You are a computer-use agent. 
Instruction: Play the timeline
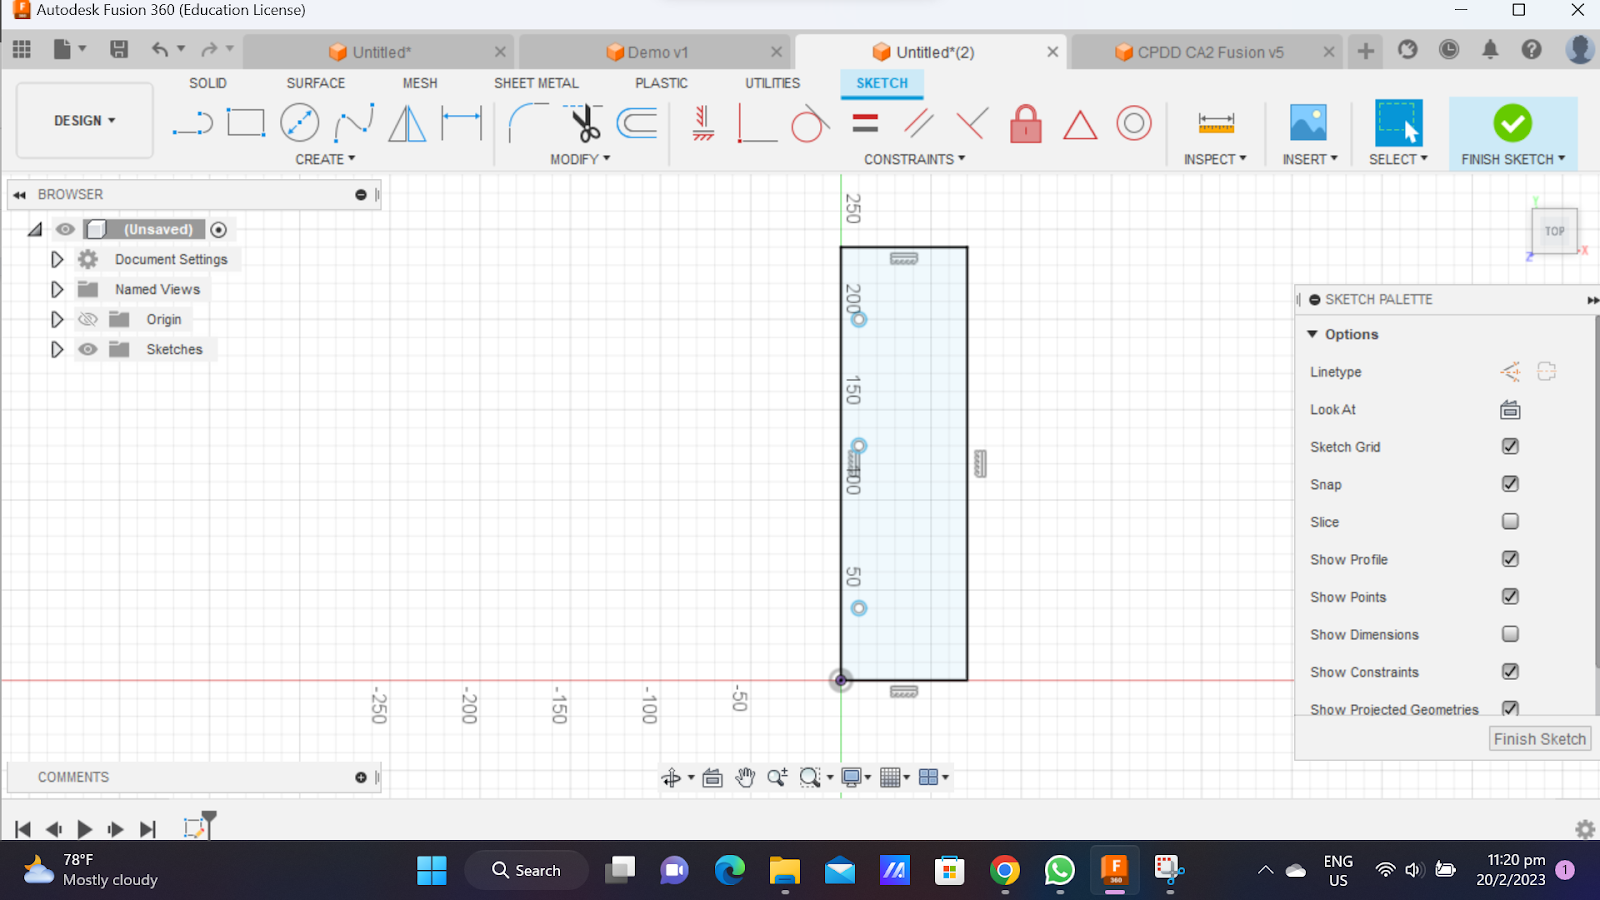point(85,829)
